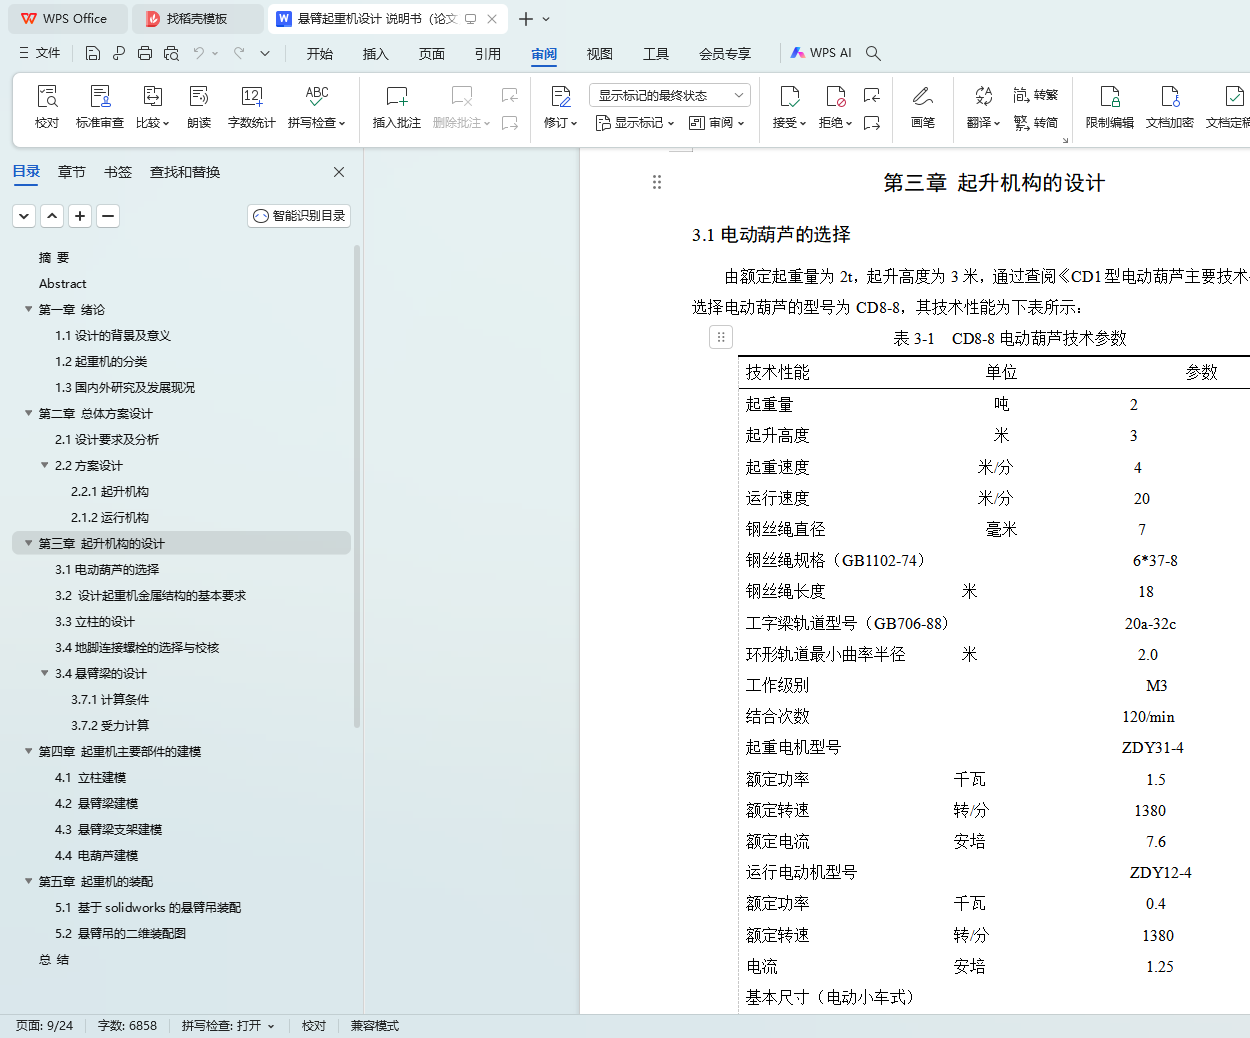Switch to the 书签 navigation tab
This screenshot has height=1038, width=1250.
(118, 172)
